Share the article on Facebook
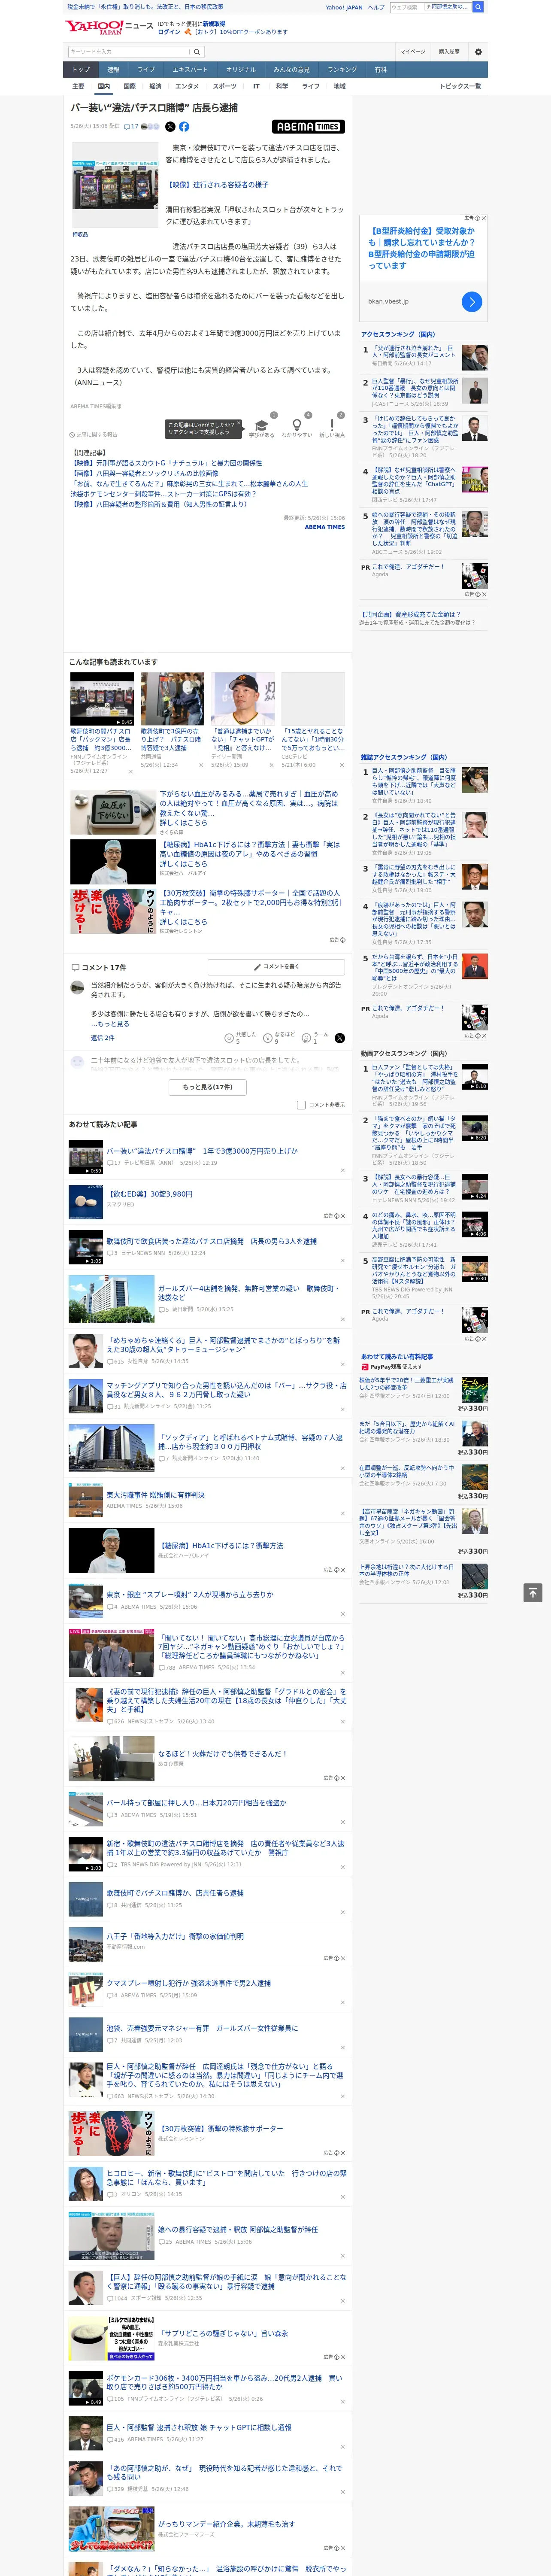The width and height of the screenshot is (551, 2576). point(184,127)
